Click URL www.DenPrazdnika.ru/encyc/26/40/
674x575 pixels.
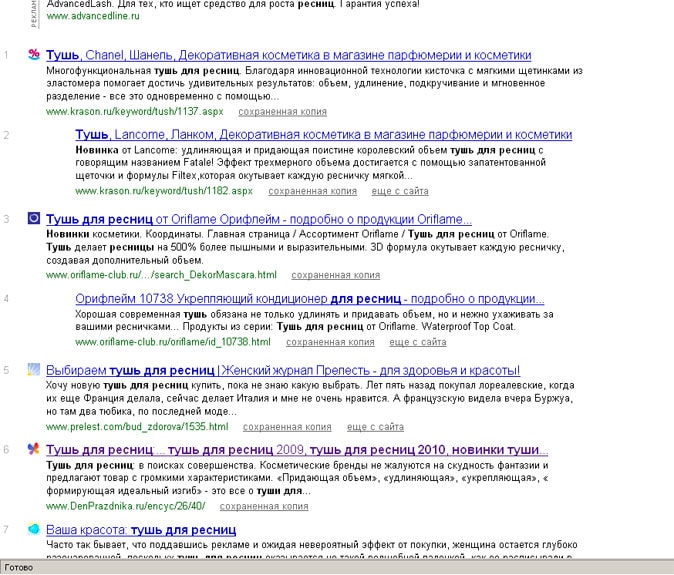coord(126,506)
